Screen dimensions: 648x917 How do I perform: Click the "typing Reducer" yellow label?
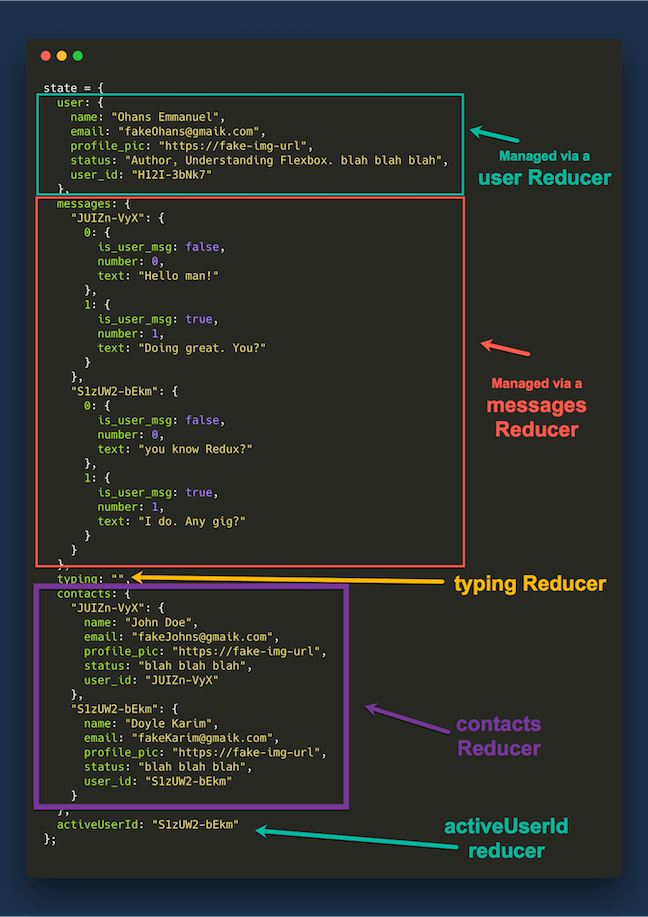coord(530,584)
